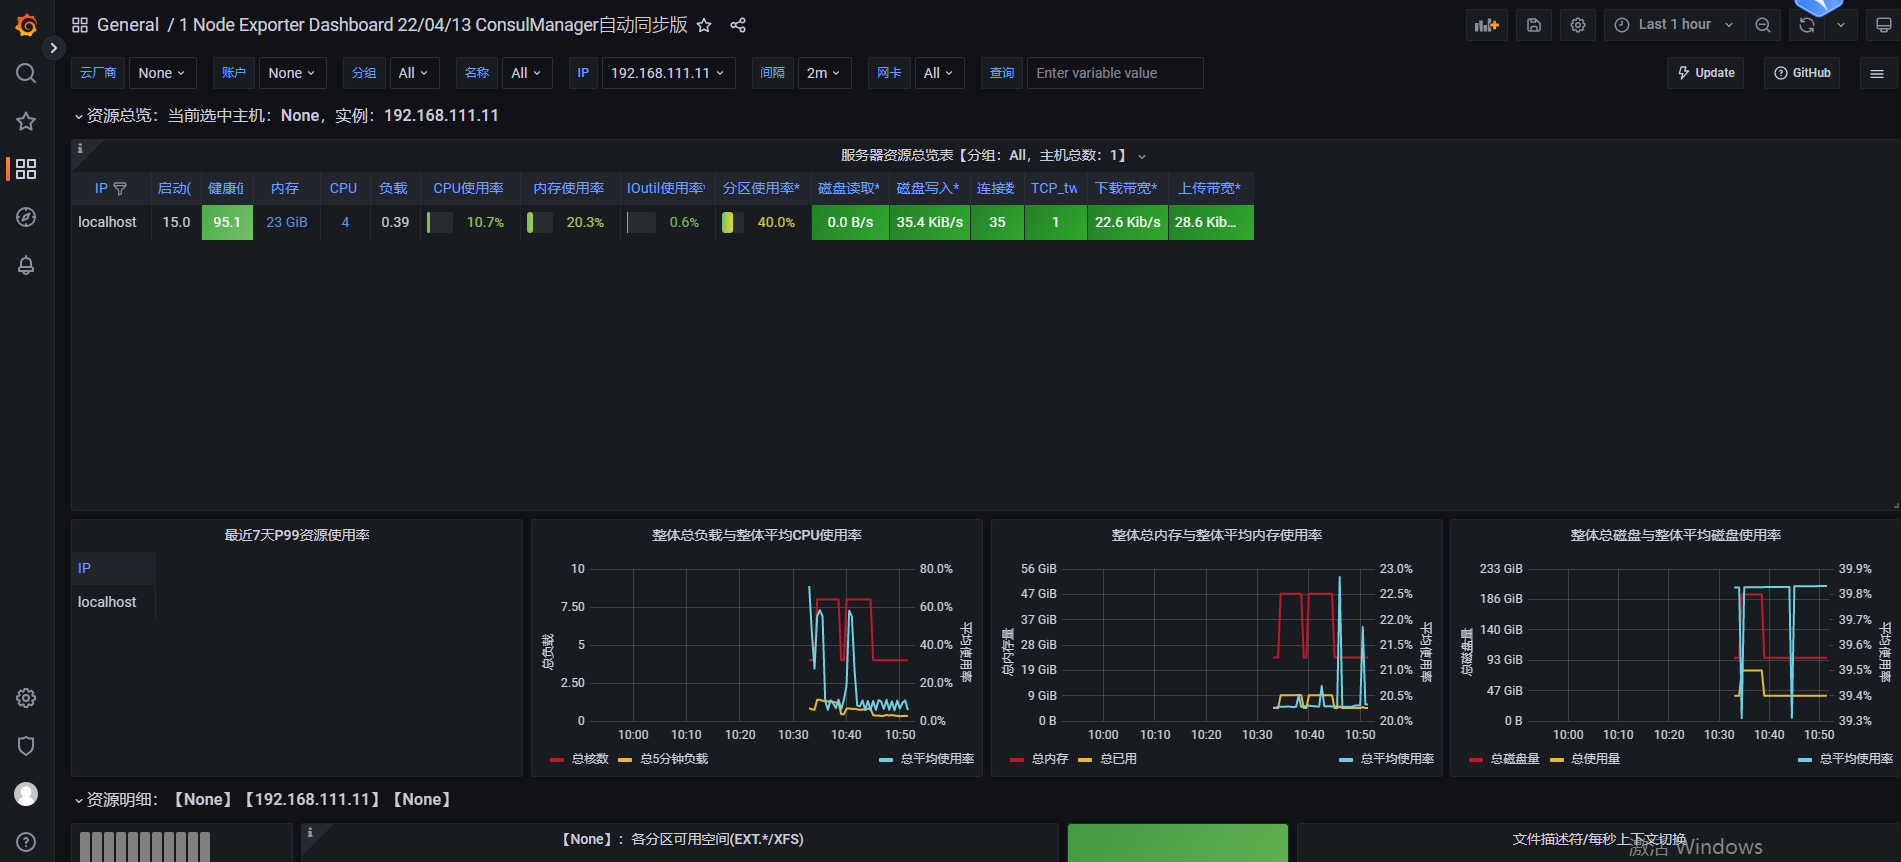Open the 服务器资源总览表 panel title menu
The height and width of the screenshot is (862, 1901).
pos(993,155)
